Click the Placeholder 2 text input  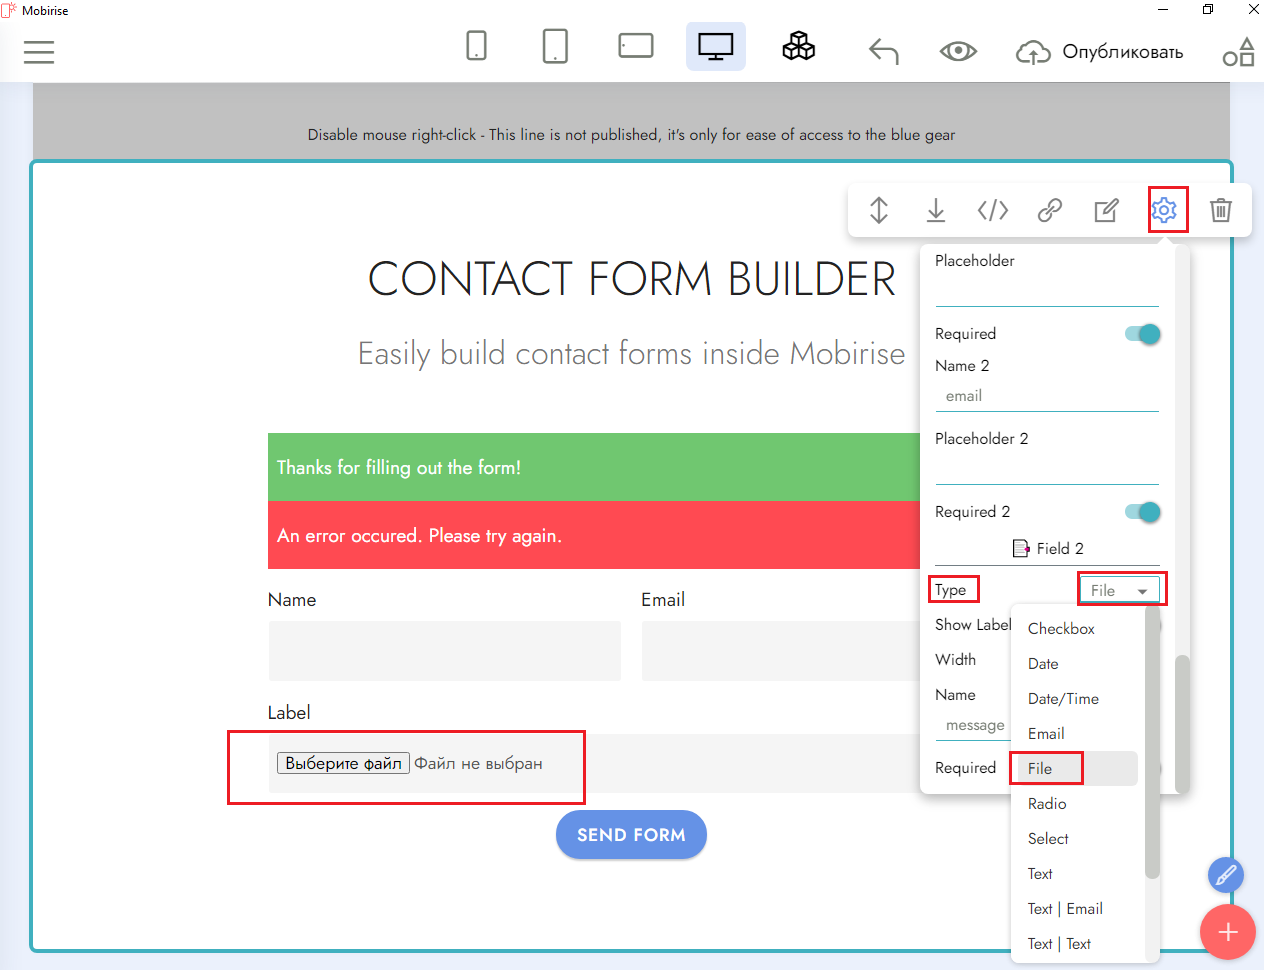pos(1047,468)
